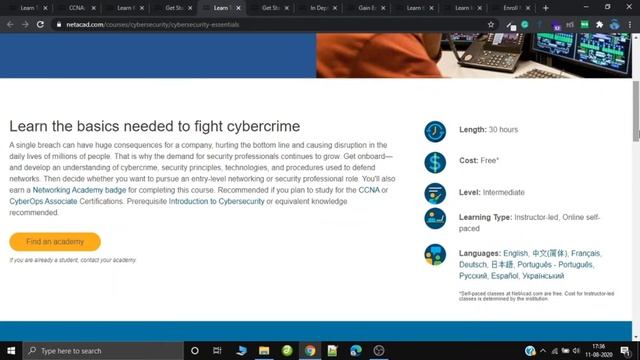Select Українська language link
The image size is (640, 360).
point(543,276)
